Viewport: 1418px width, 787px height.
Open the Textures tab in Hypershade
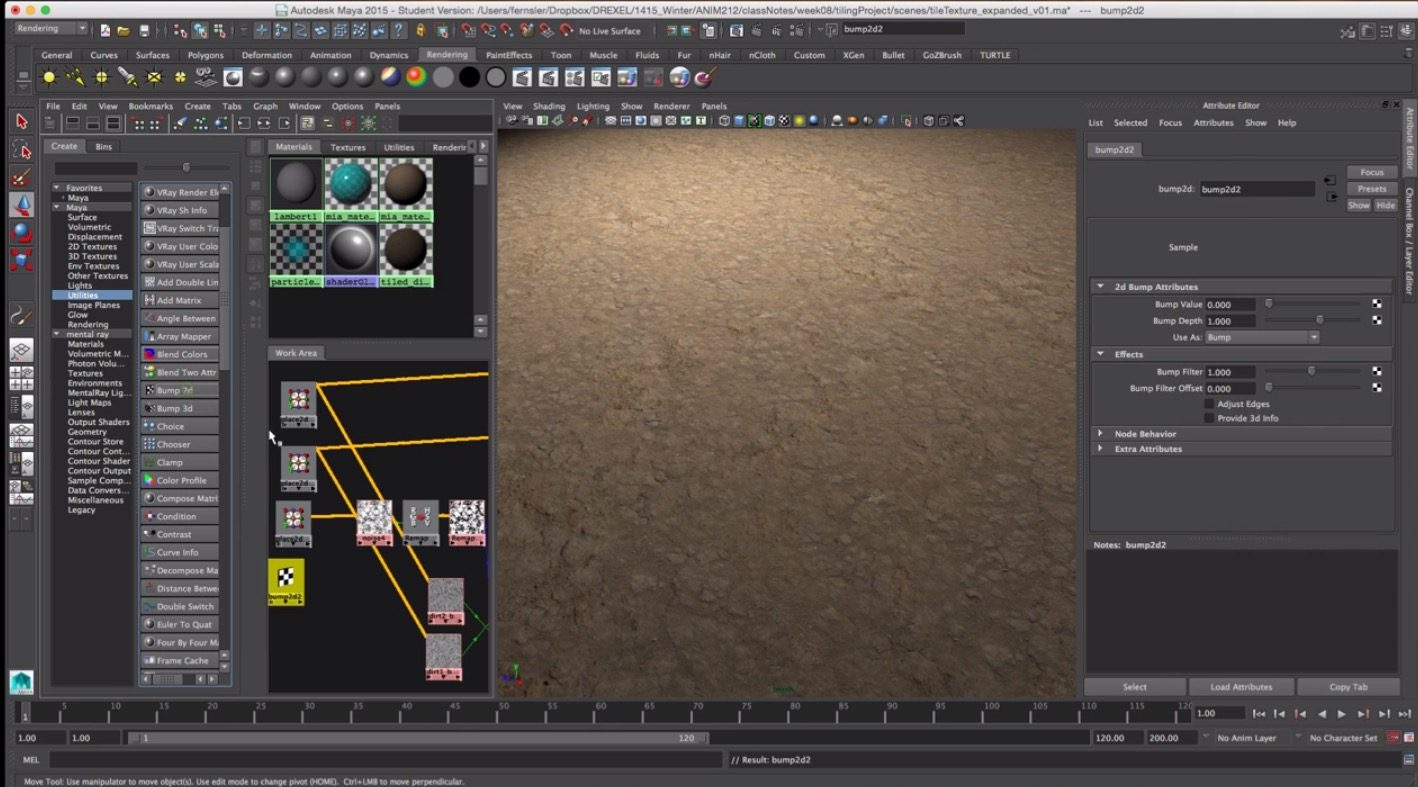point(348,147)
